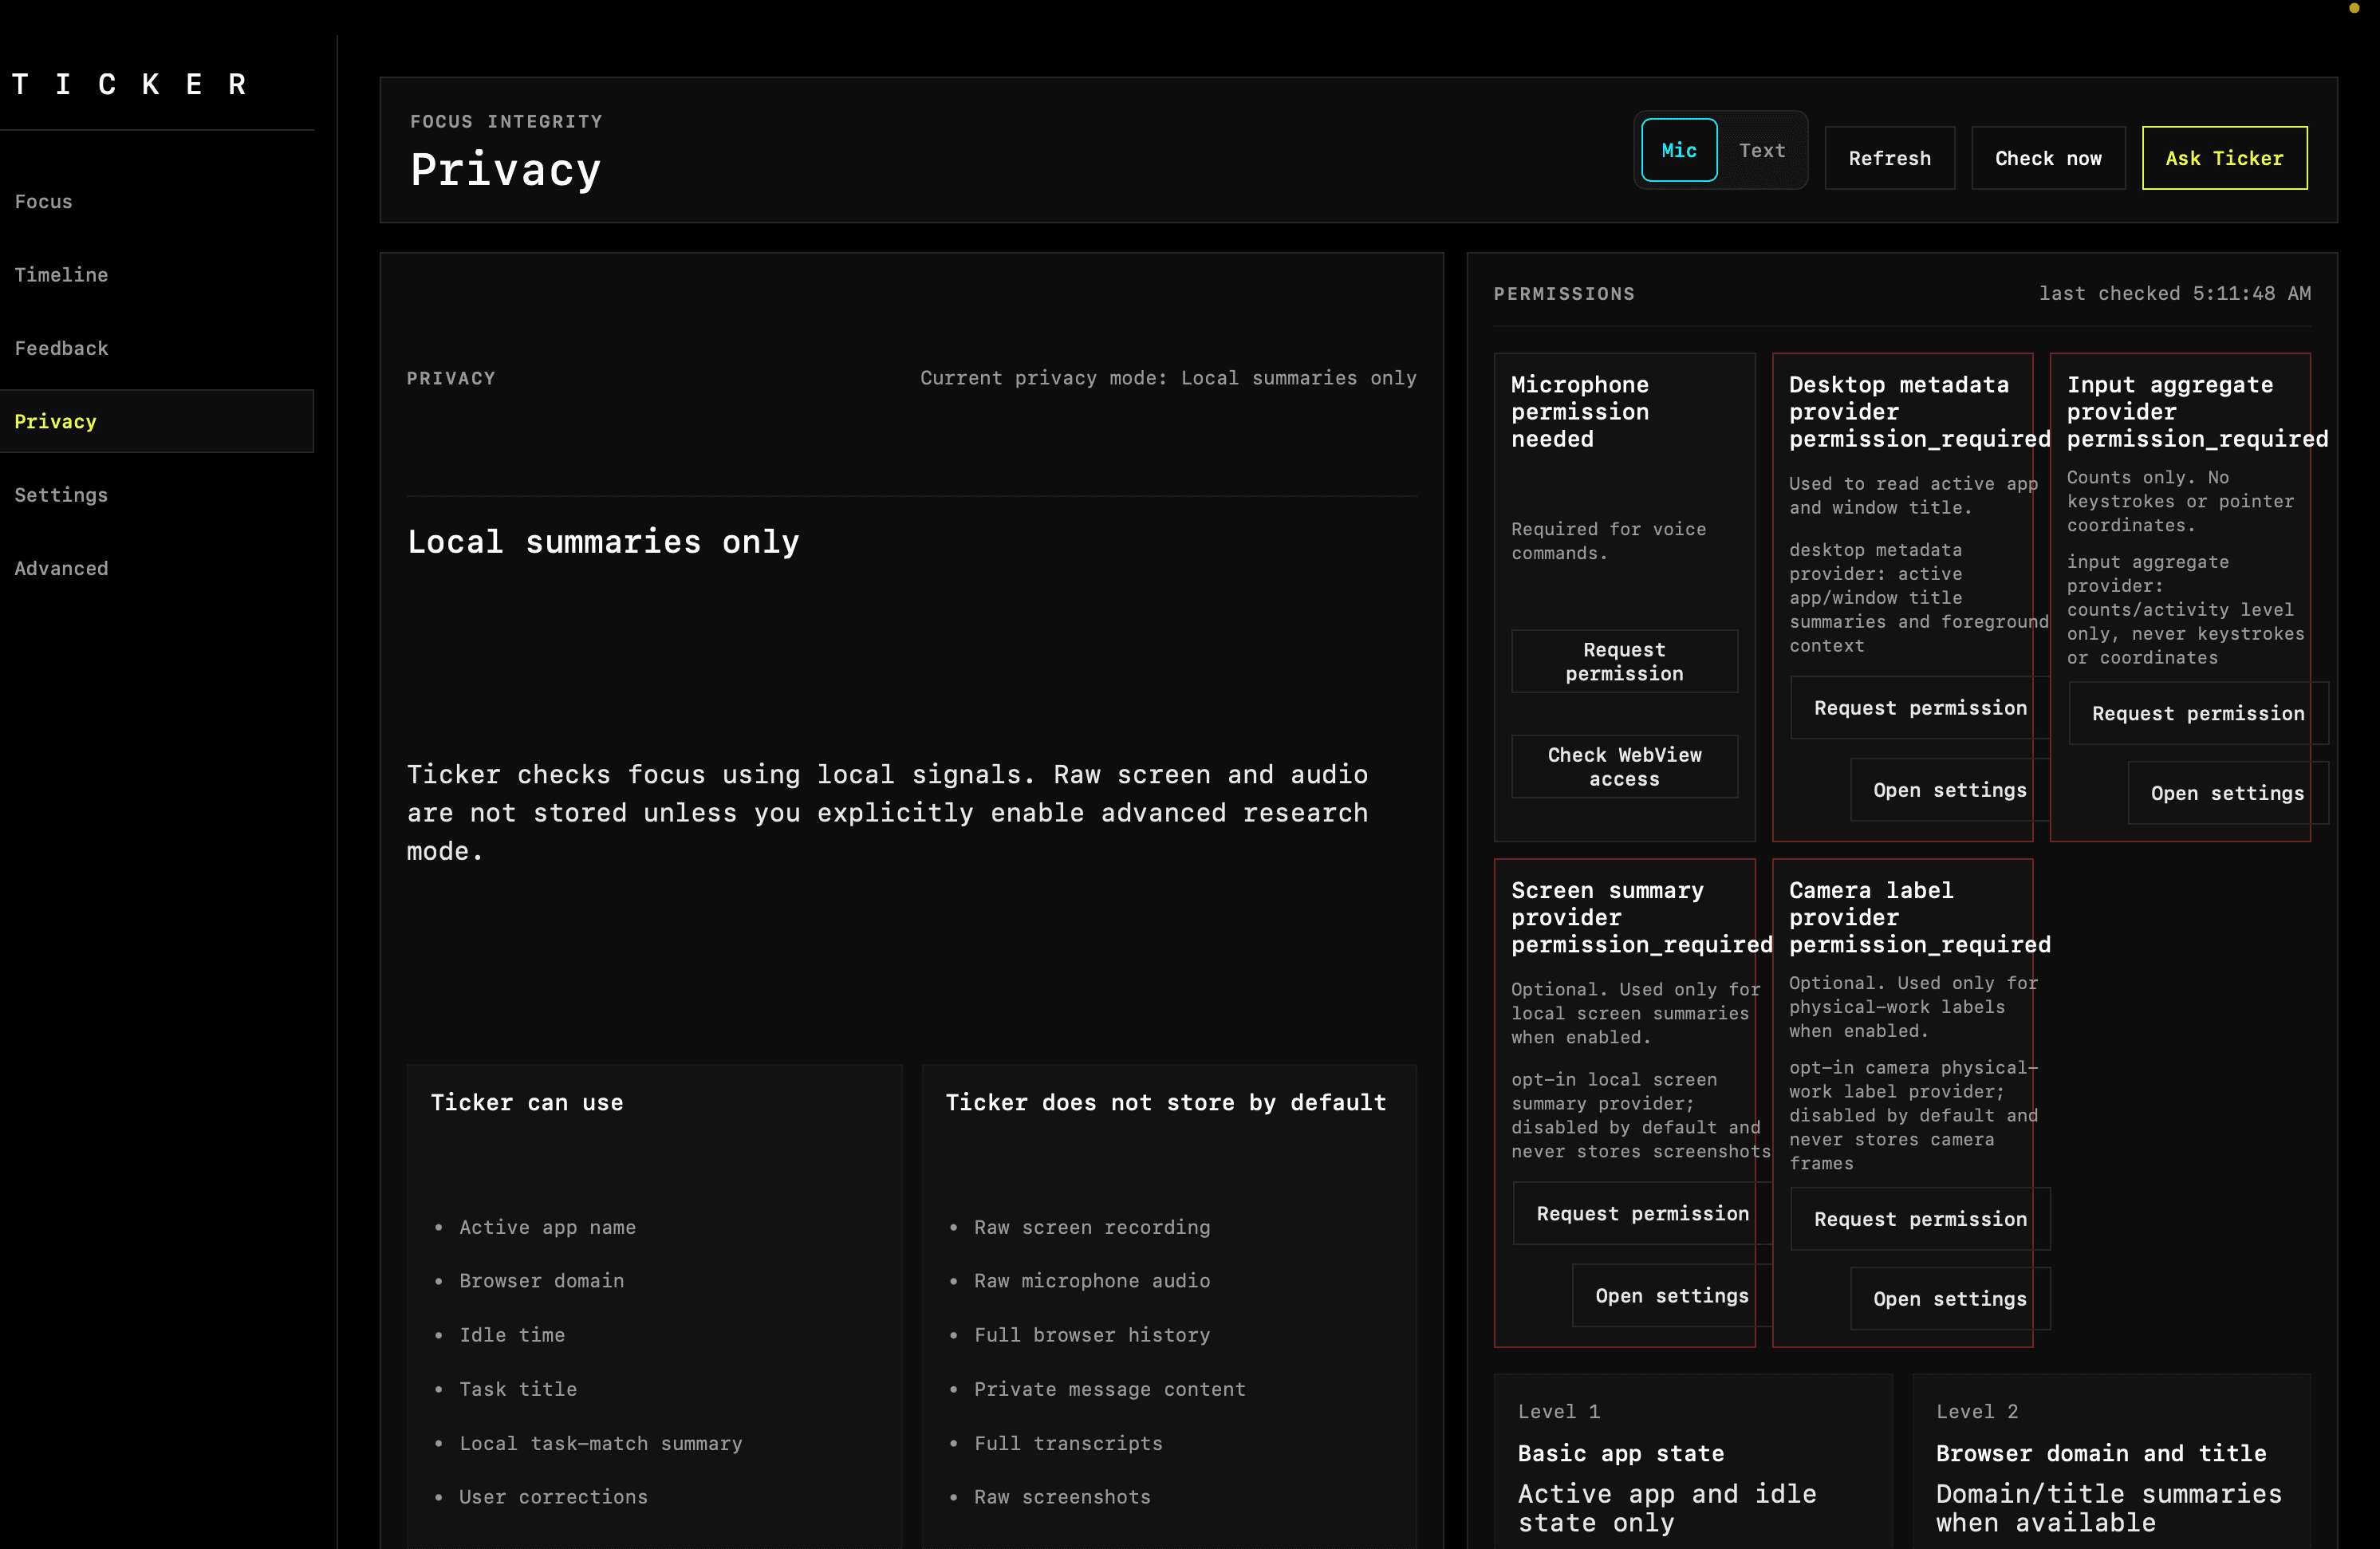This screenshot has height=1549, width=2380.
Task: Click the Check now button
Action: coord(2048,158)
